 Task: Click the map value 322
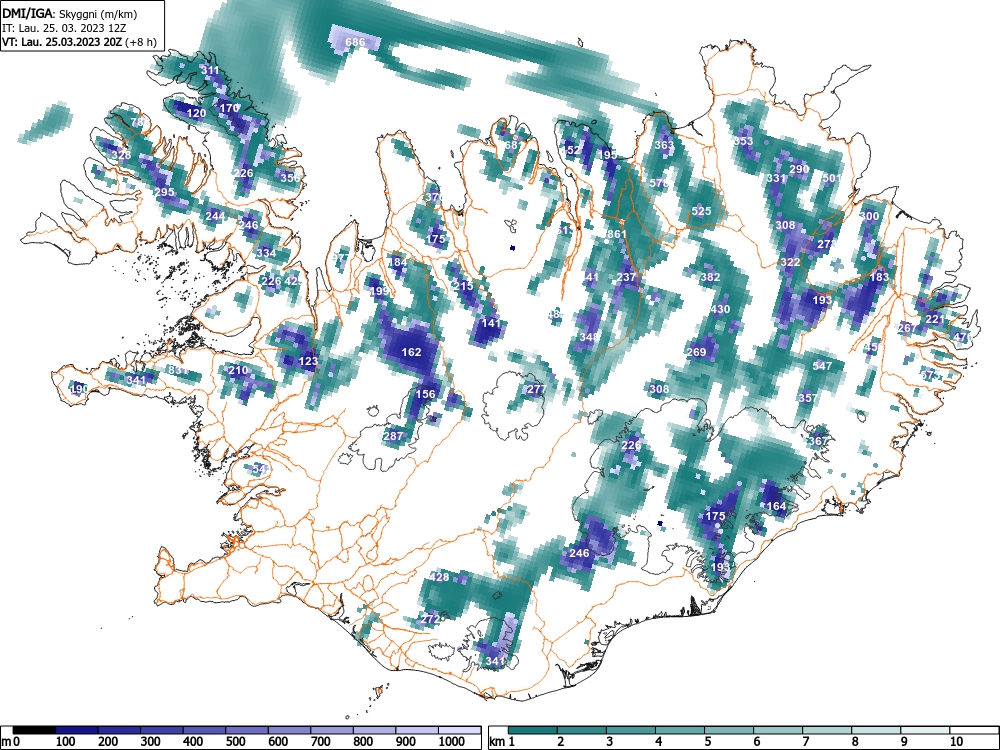[790, 262]
